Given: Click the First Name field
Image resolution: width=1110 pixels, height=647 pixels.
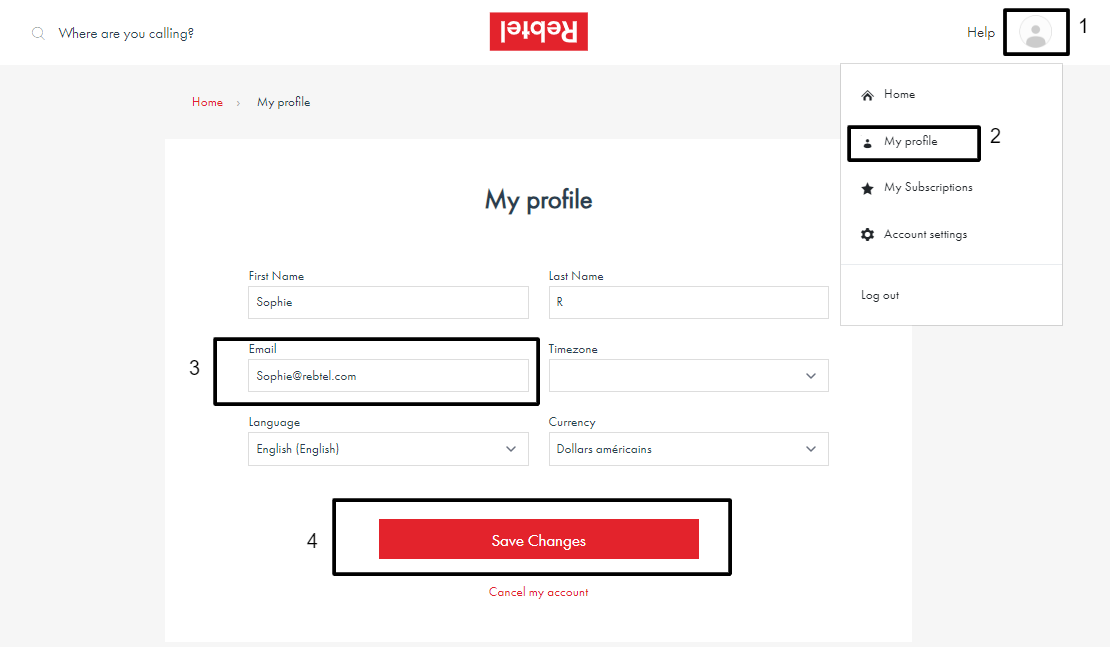Looking at the screenshot, I should pyautogui.click(x=388, y=302).
